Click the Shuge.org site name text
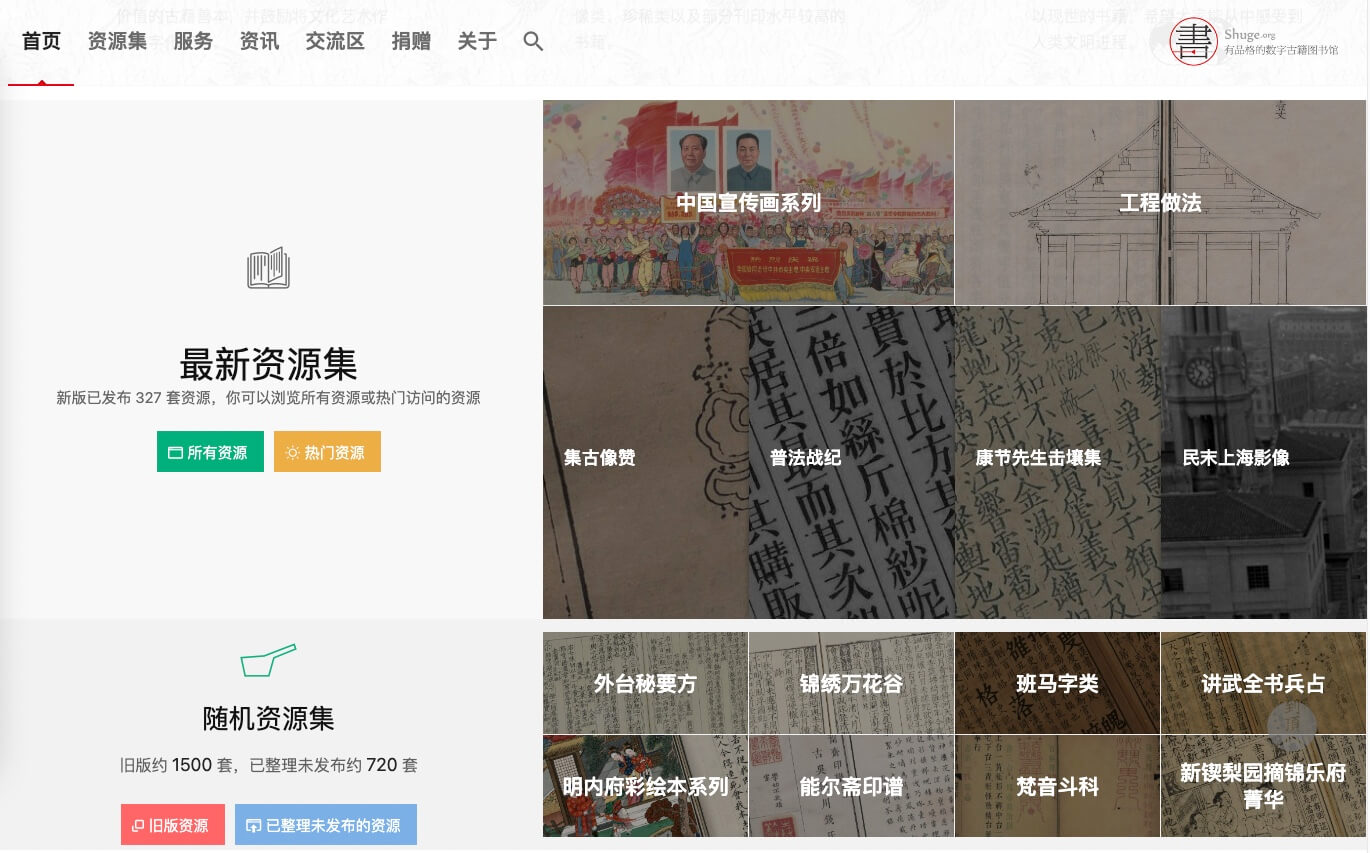 pos(1250,34)
